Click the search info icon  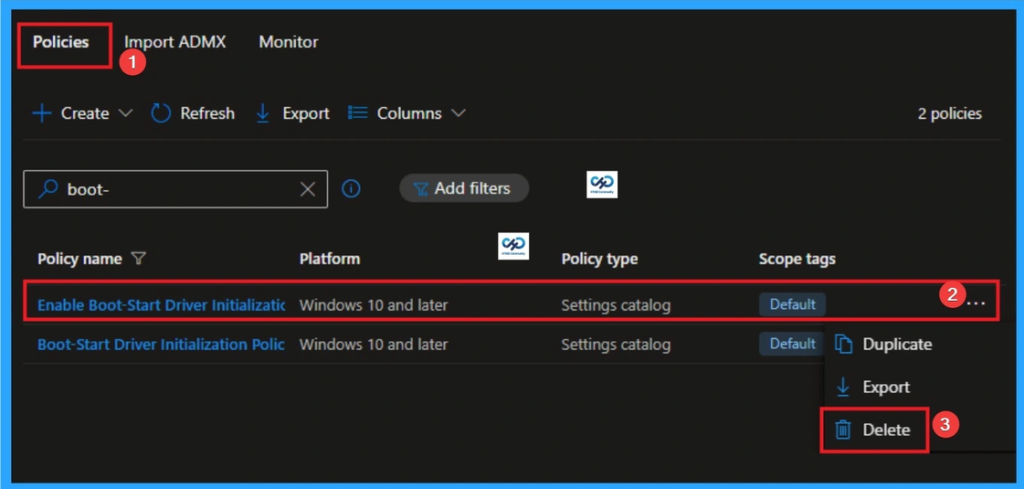click(x=351, y=189)
